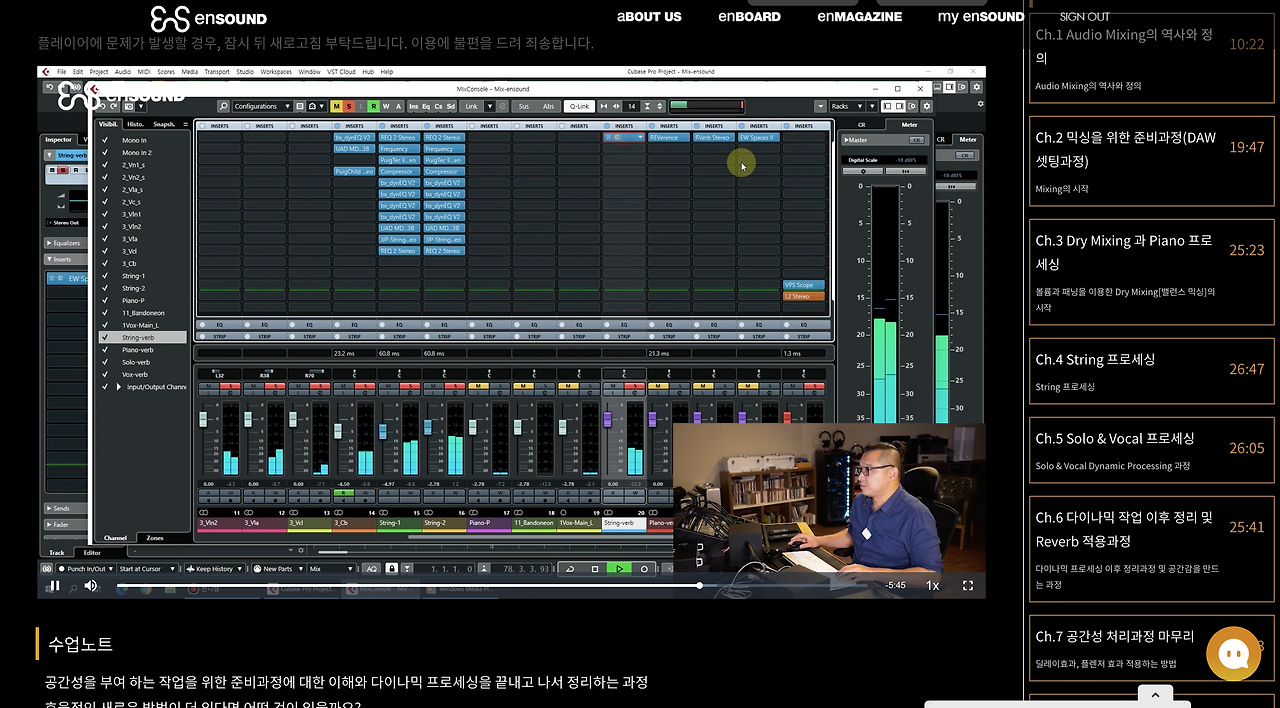Click the MixConsole redo arrow icon
The image size is (1280, 708).
[x=113, y=106]
